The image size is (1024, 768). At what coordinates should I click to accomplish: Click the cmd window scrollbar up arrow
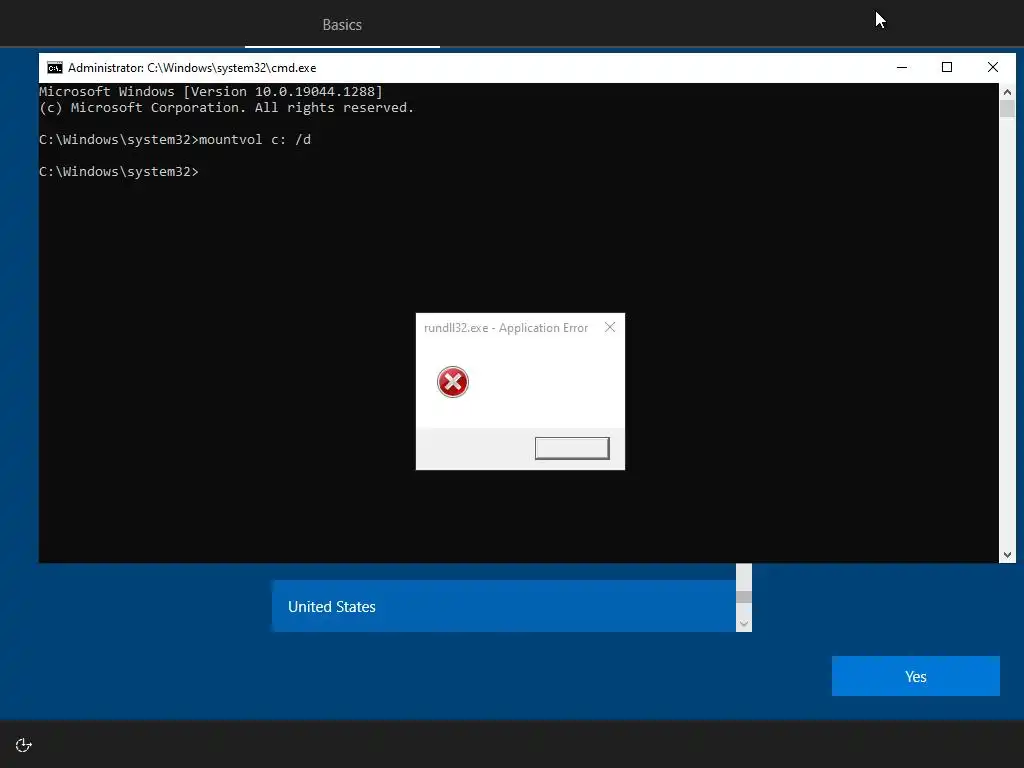tap(1007, 92)
